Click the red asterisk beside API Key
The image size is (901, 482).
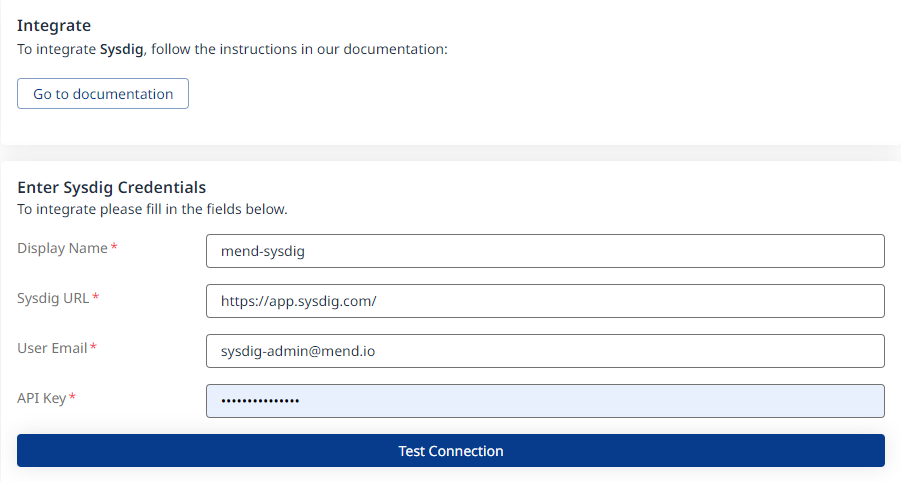73,398
